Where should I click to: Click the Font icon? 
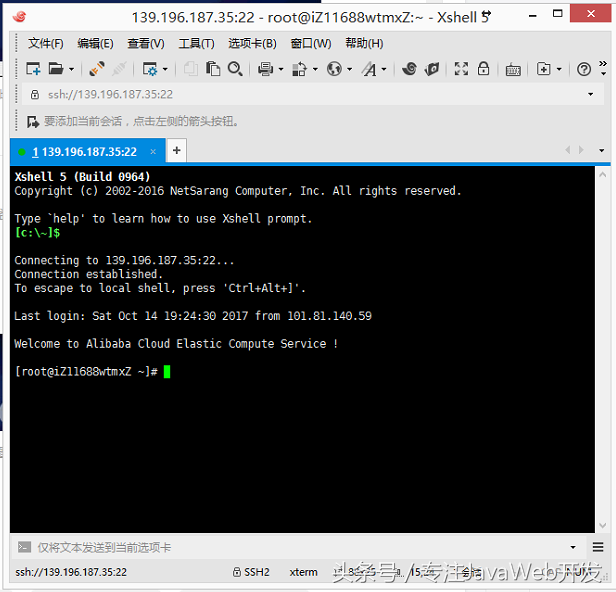(x=369, y=69)
